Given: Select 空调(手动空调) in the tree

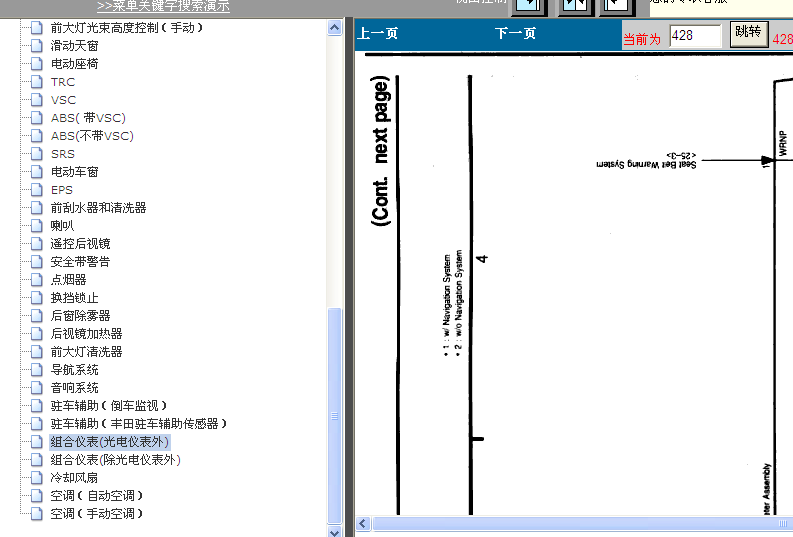Looking at the screenshot, I should (97, 514).
